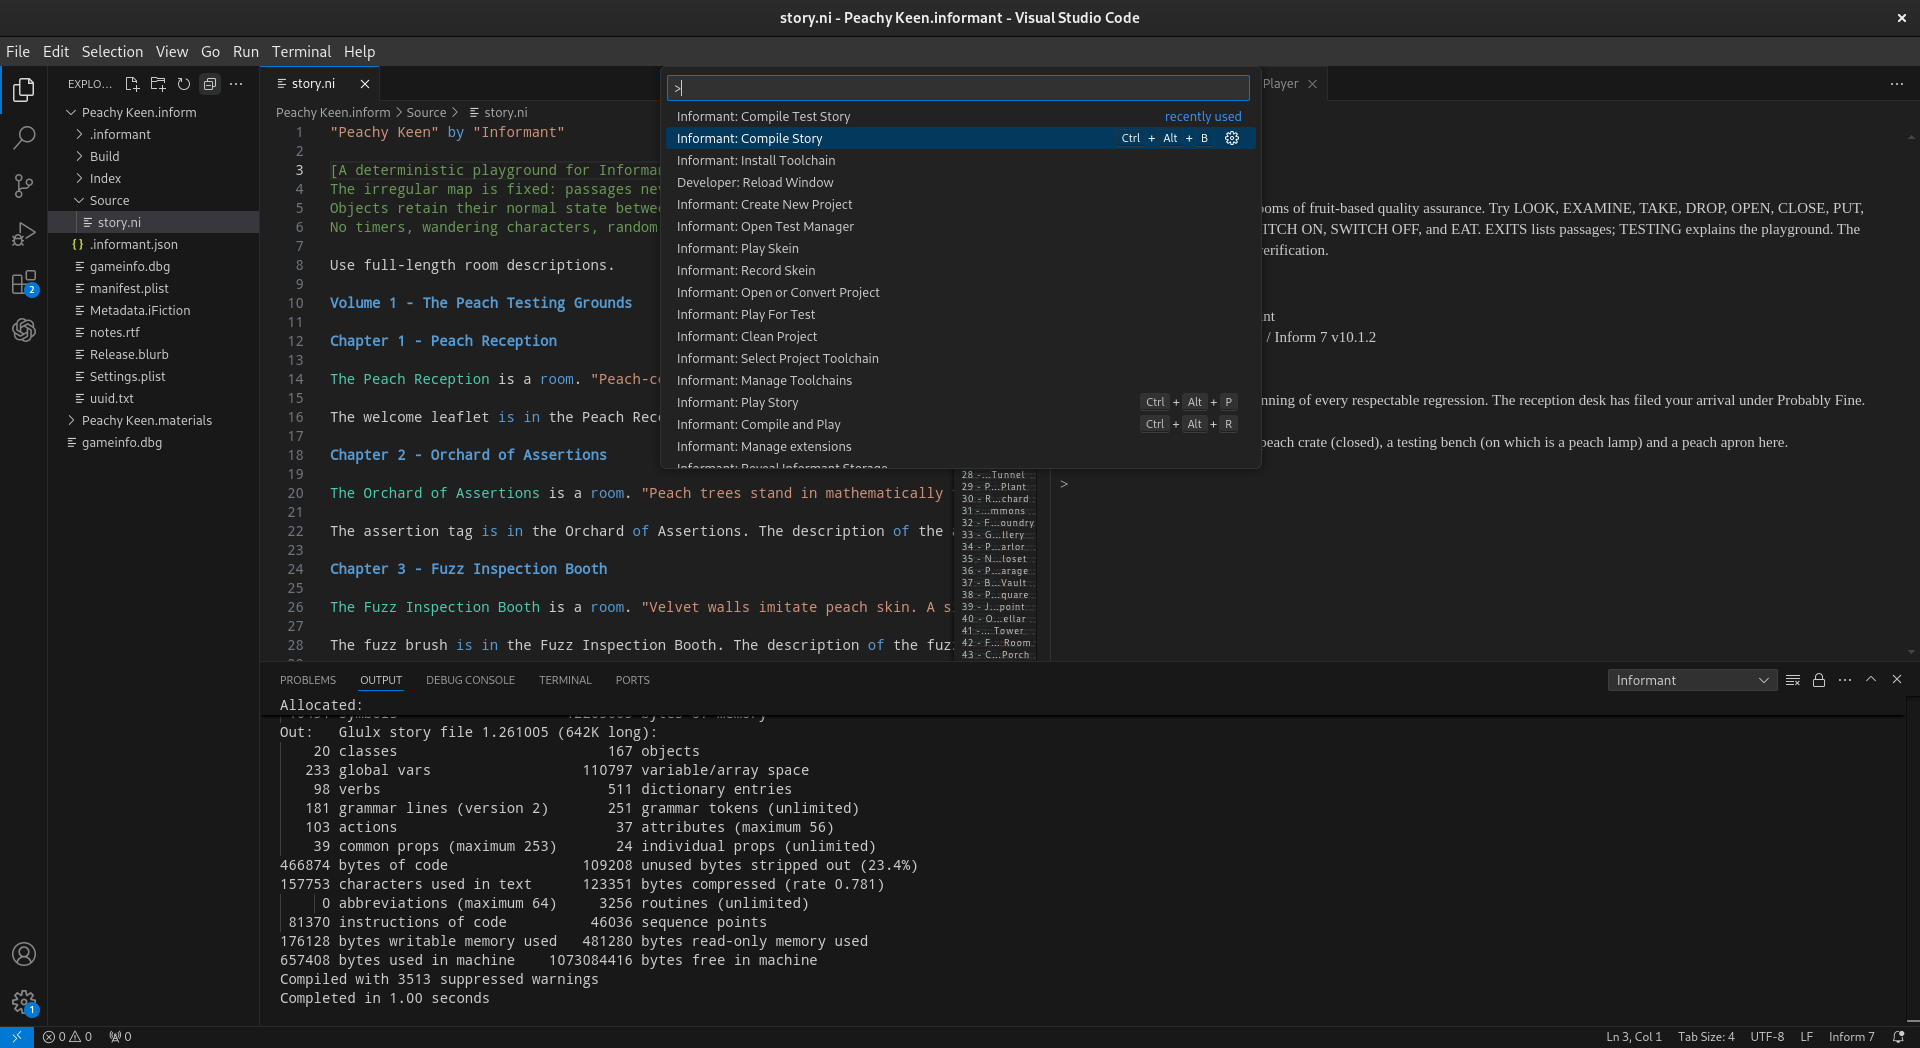
Task: Open the Extensions view
Action: (x=24, y=283)
